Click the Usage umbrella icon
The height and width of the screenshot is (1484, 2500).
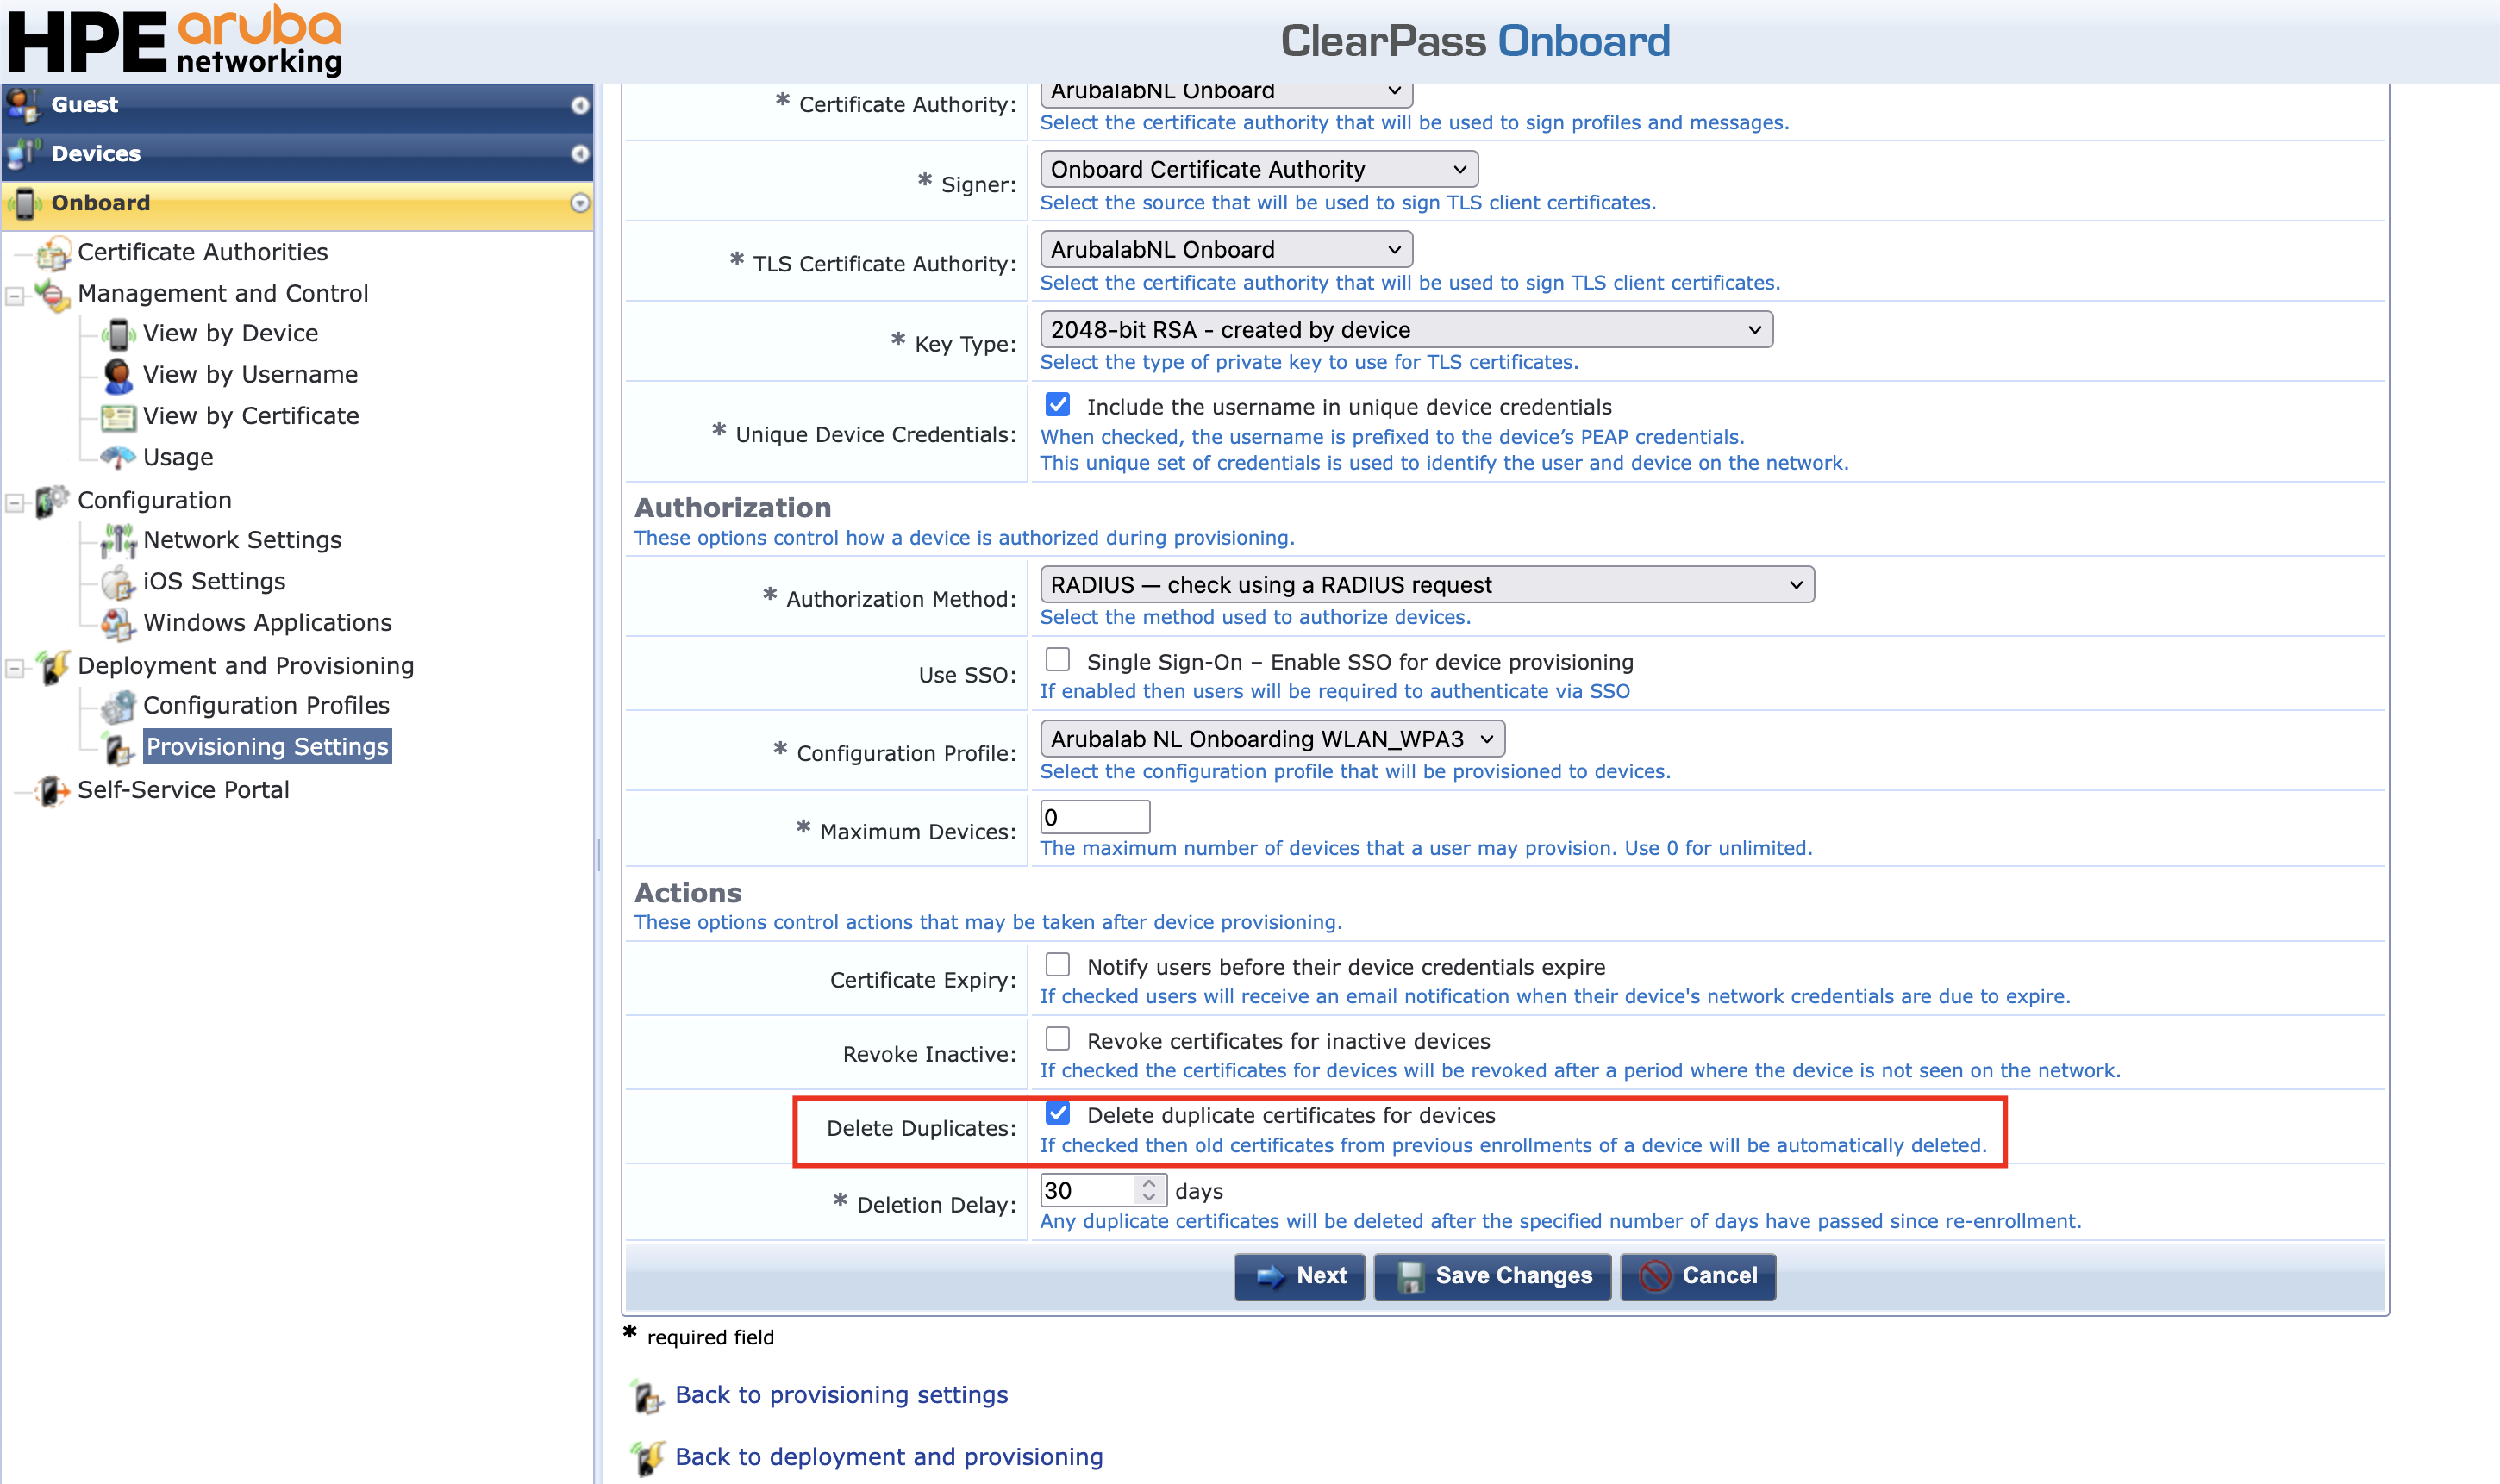point(118,457)
